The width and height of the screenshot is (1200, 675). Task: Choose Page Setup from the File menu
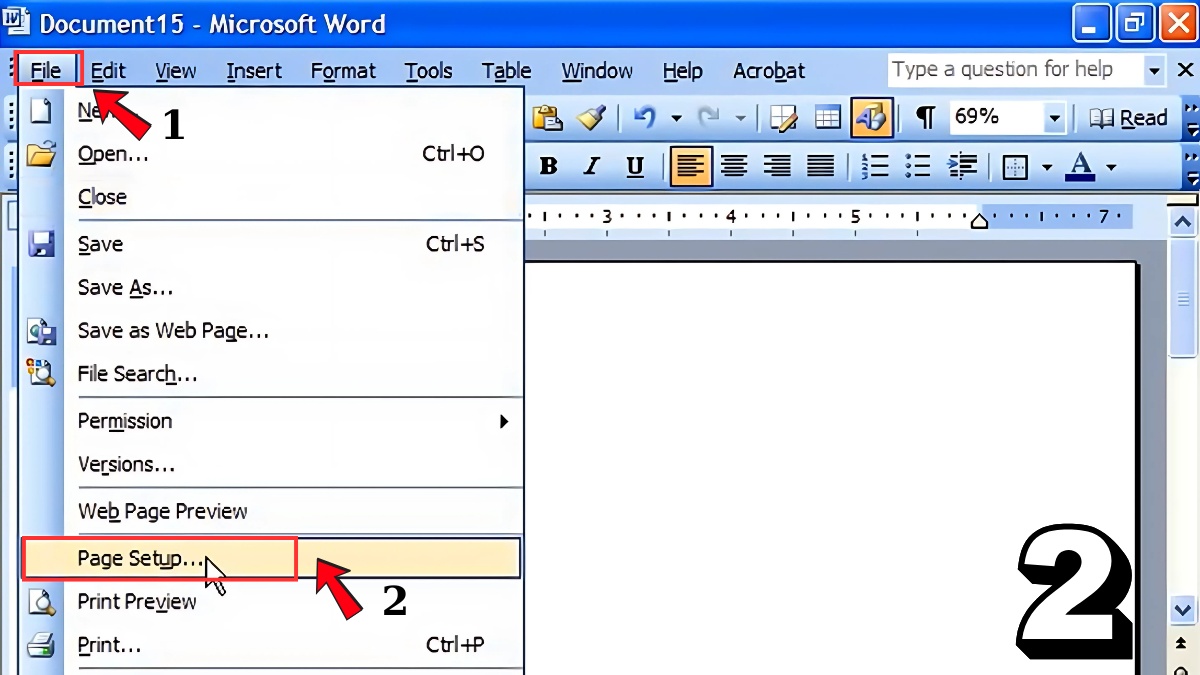click(x=140, y=558)
